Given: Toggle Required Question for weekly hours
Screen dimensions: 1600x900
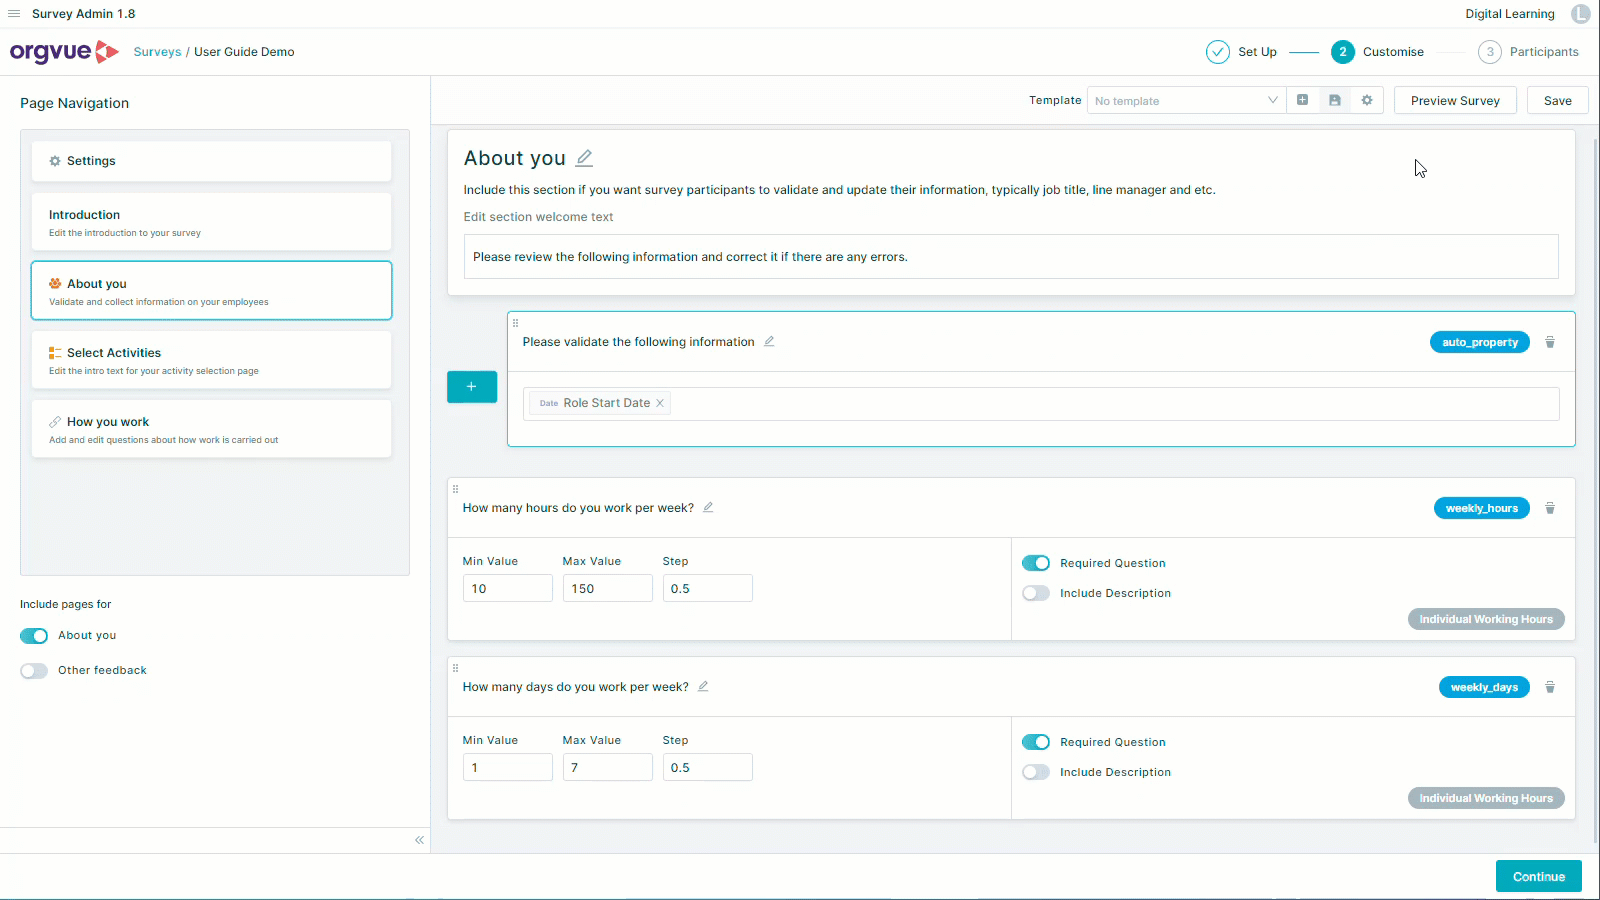Looking at the screenshot, I should pos(1036,563).
